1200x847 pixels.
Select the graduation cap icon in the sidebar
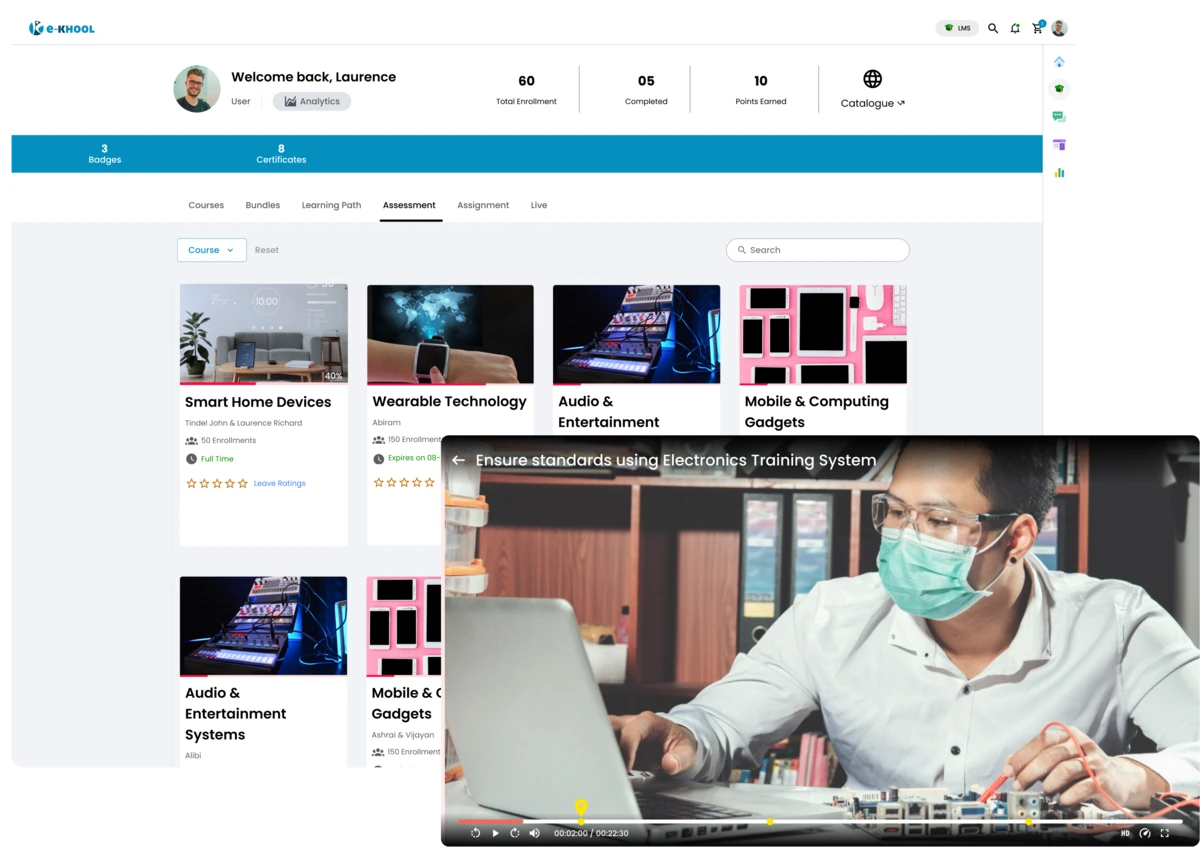(x=1059, y=88)
